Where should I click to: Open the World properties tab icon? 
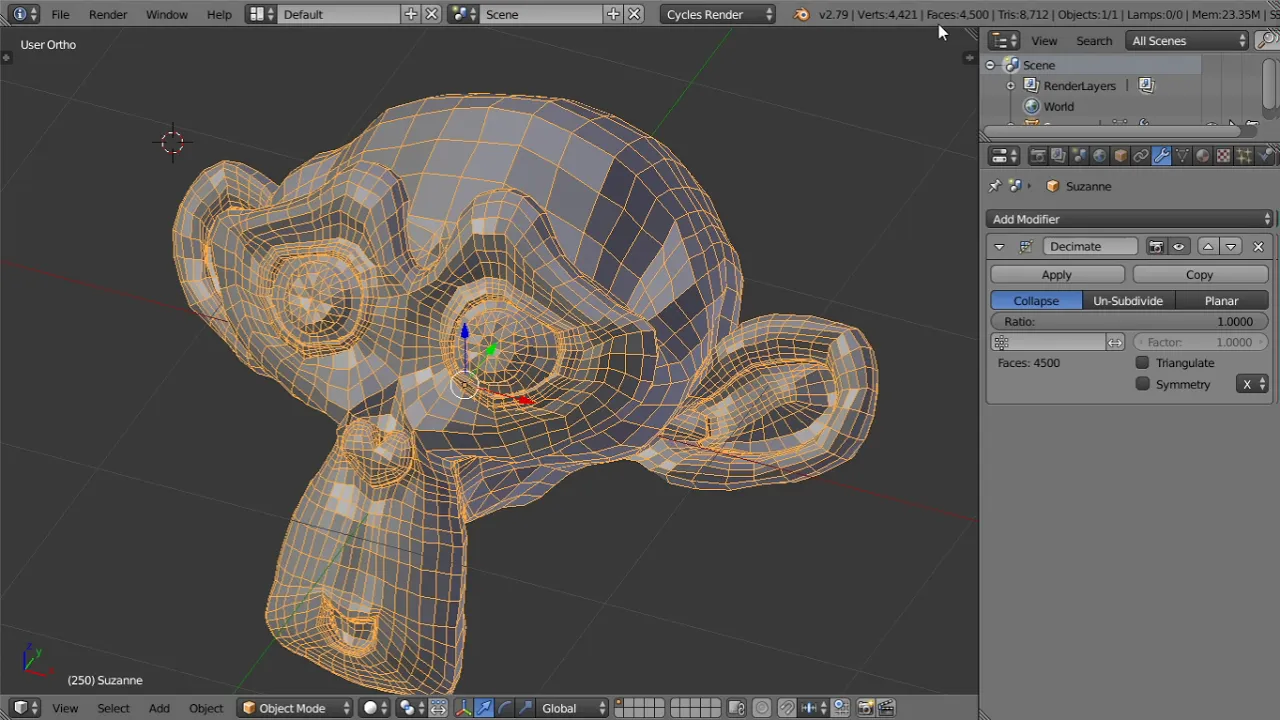[x=1099, y=156]
